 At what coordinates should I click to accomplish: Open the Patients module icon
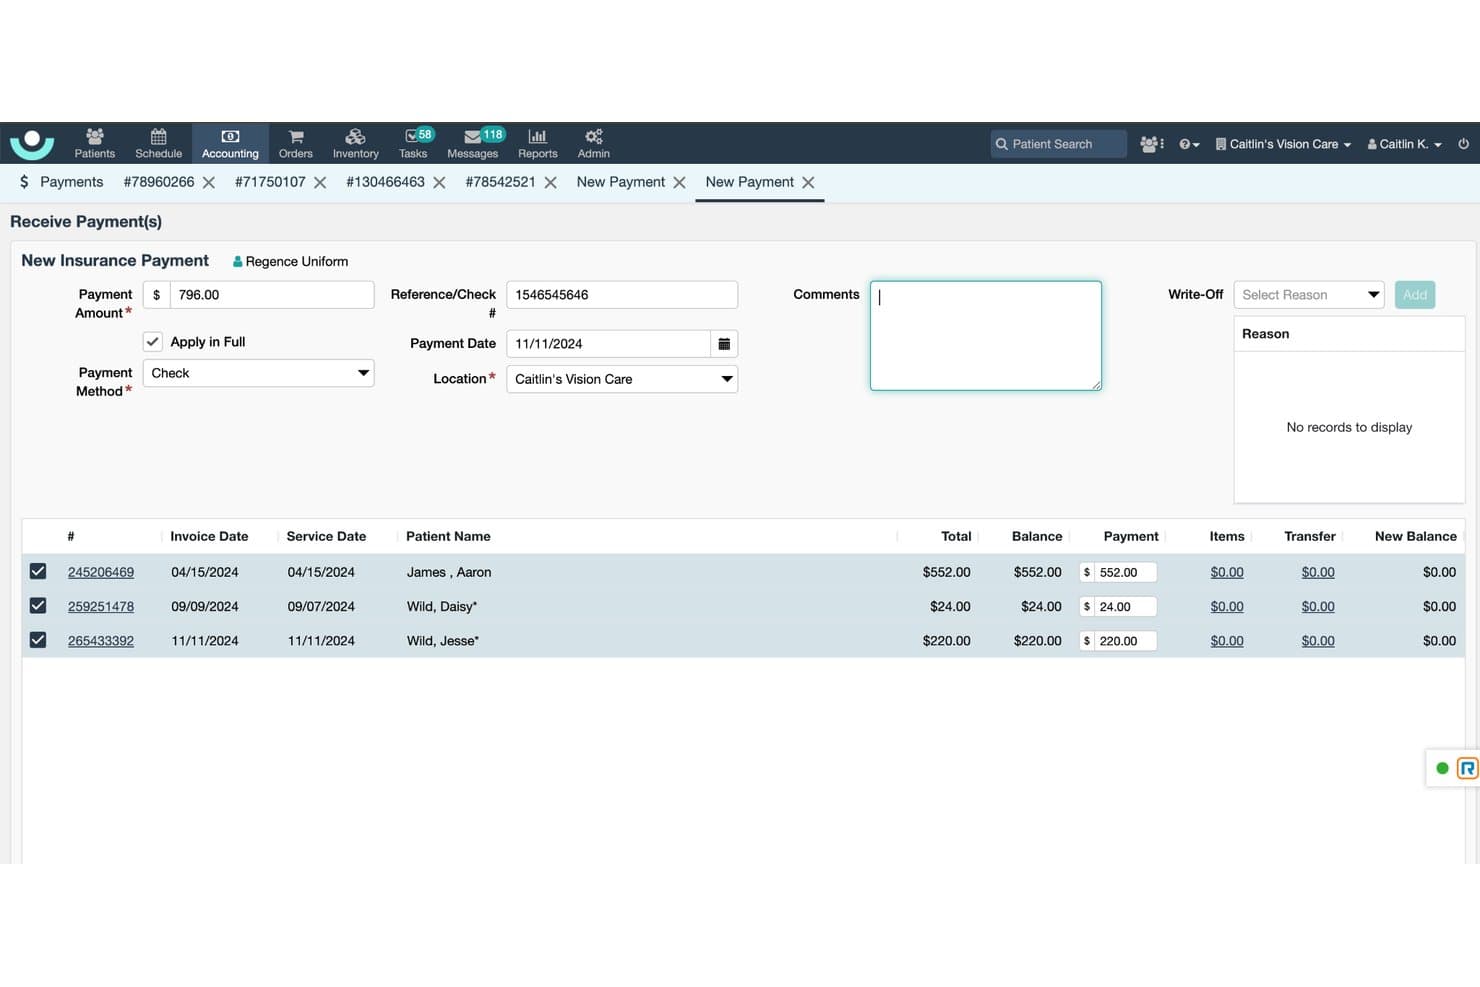point(94,143)
